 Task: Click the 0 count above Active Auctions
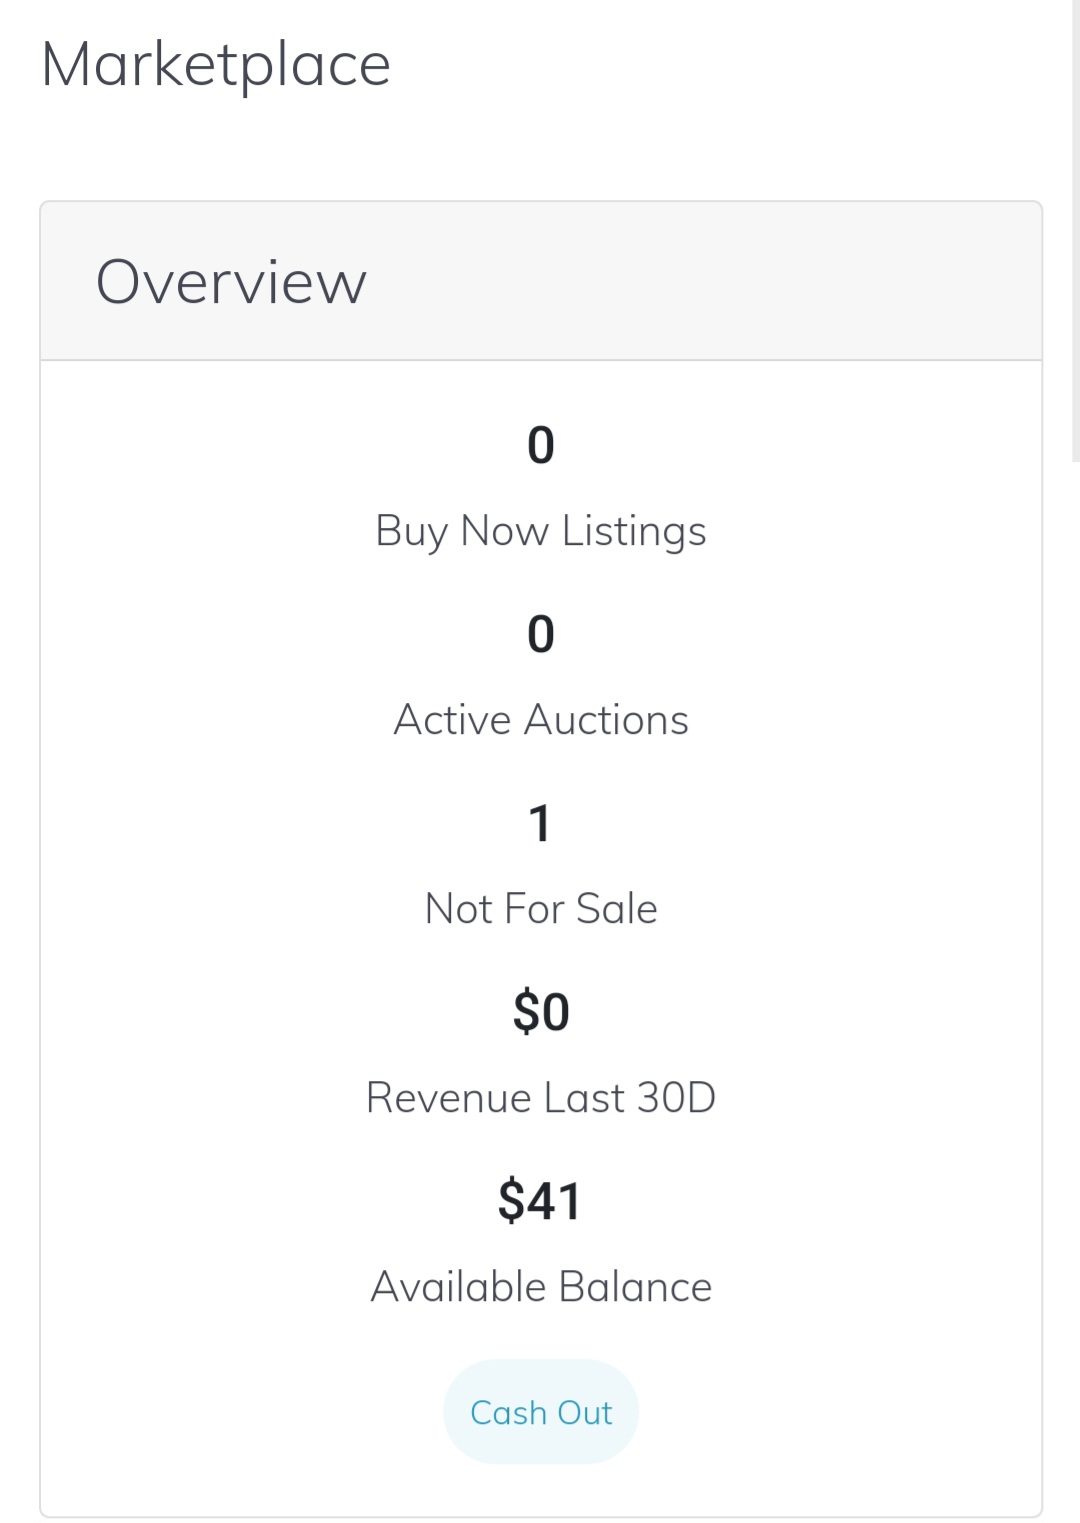pos(541,634)
